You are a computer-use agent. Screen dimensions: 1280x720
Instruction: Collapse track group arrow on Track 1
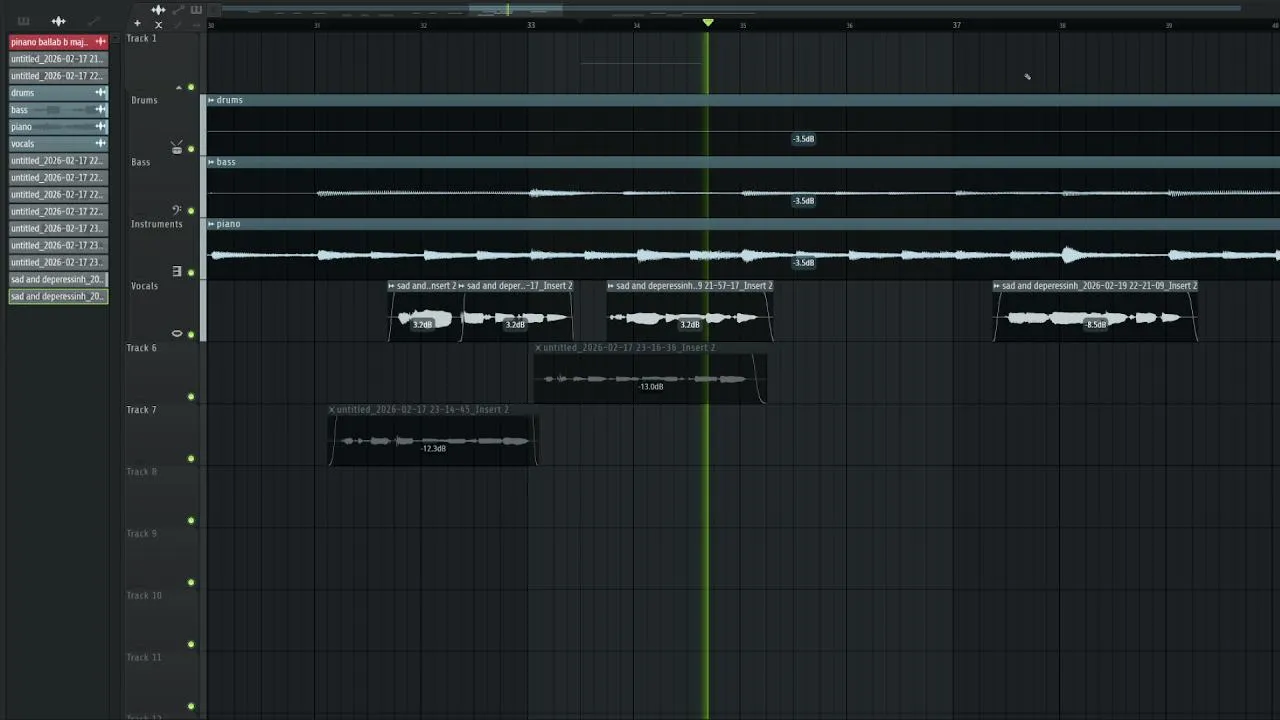coord(179,87)
